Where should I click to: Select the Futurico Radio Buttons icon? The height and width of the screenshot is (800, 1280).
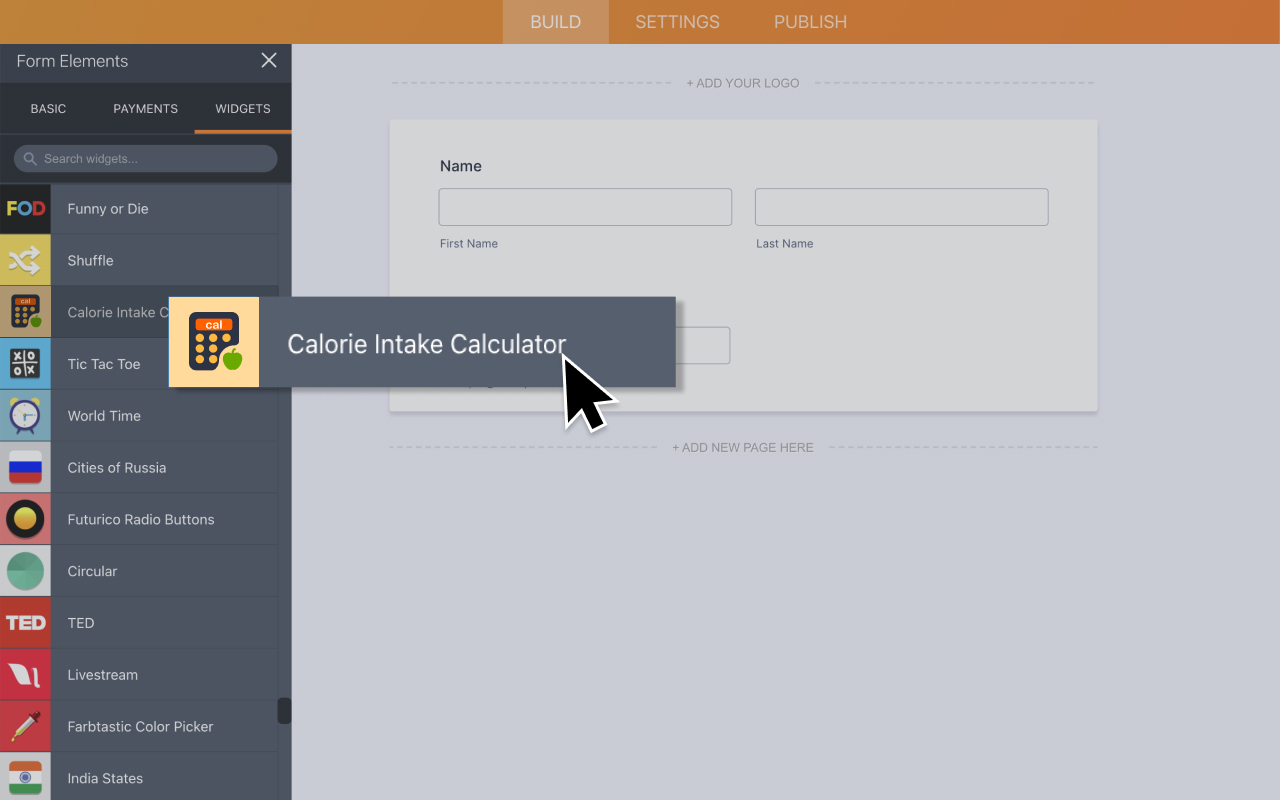click(x=25, y=519)
